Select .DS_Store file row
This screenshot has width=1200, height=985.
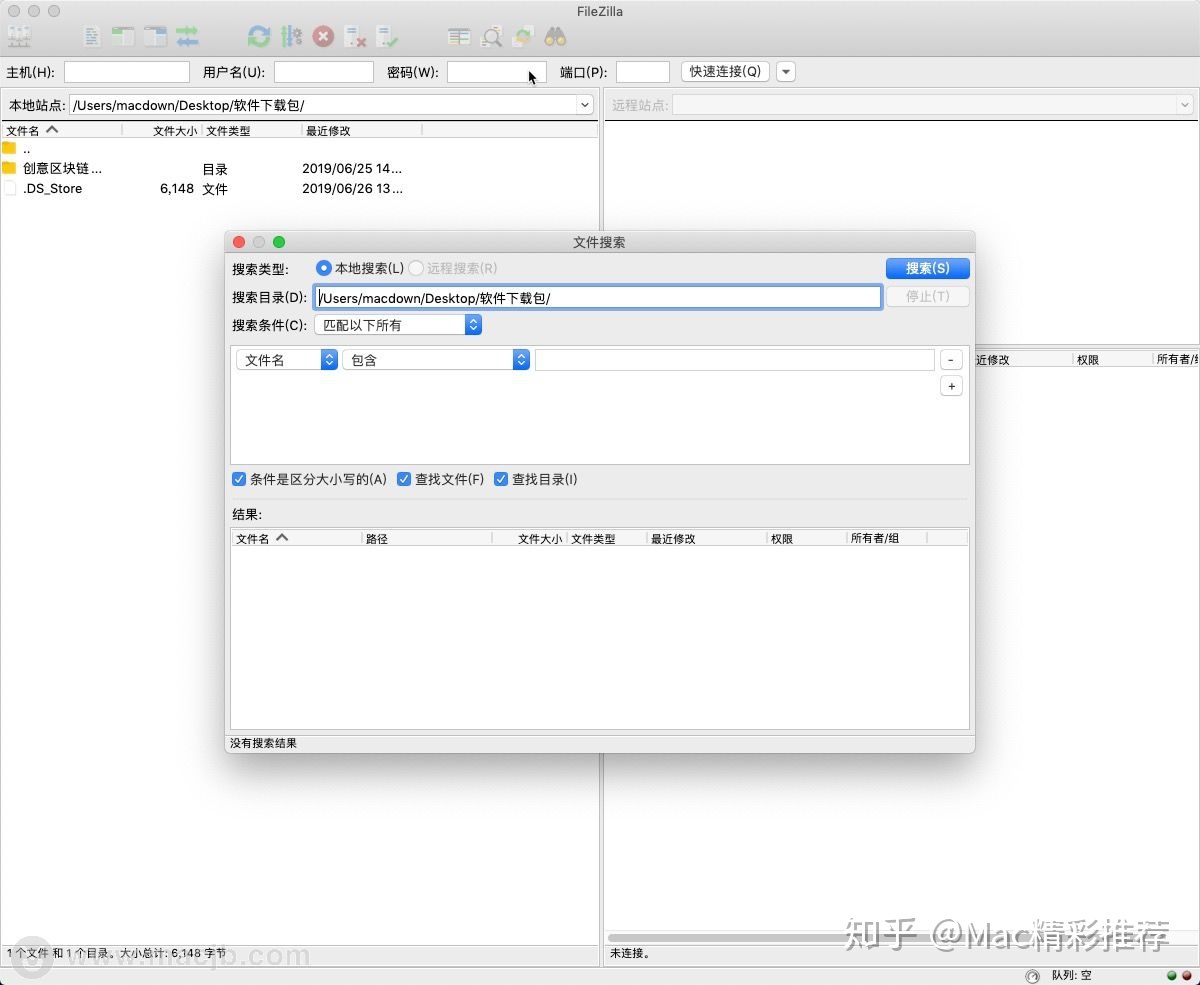300,188
